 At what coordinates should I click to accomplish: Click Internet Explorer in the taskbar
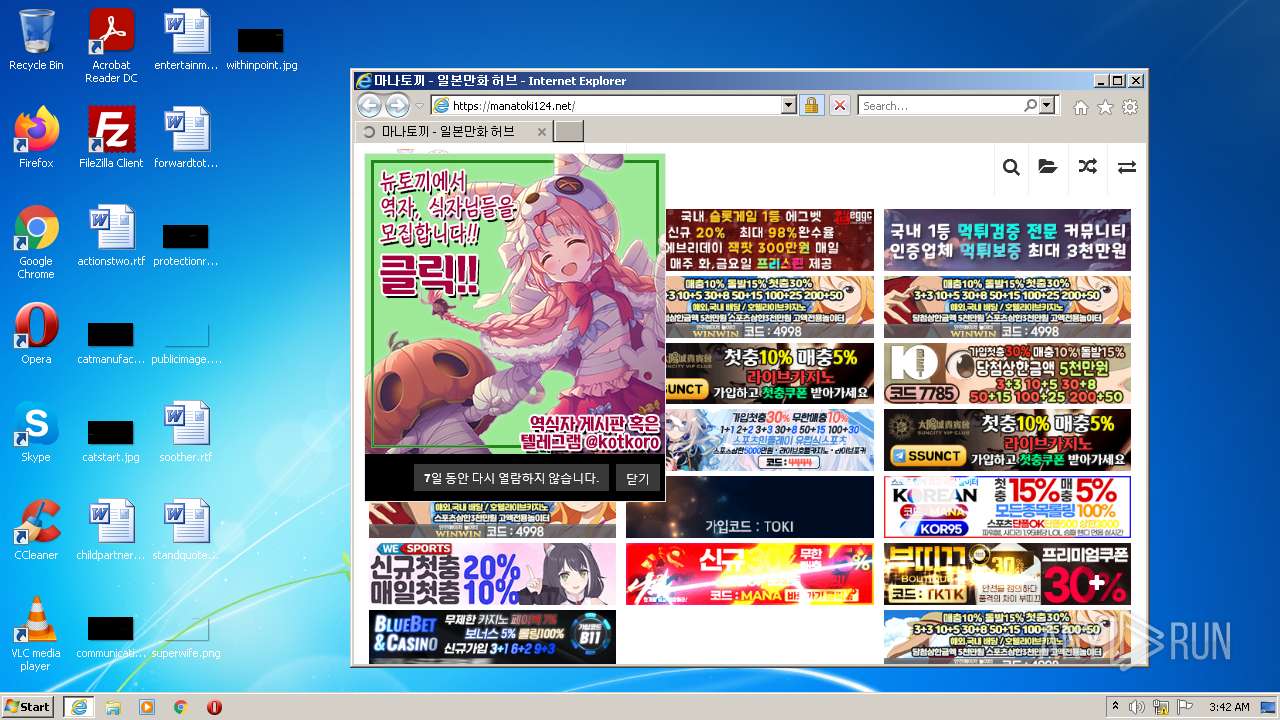pos(78,706)
